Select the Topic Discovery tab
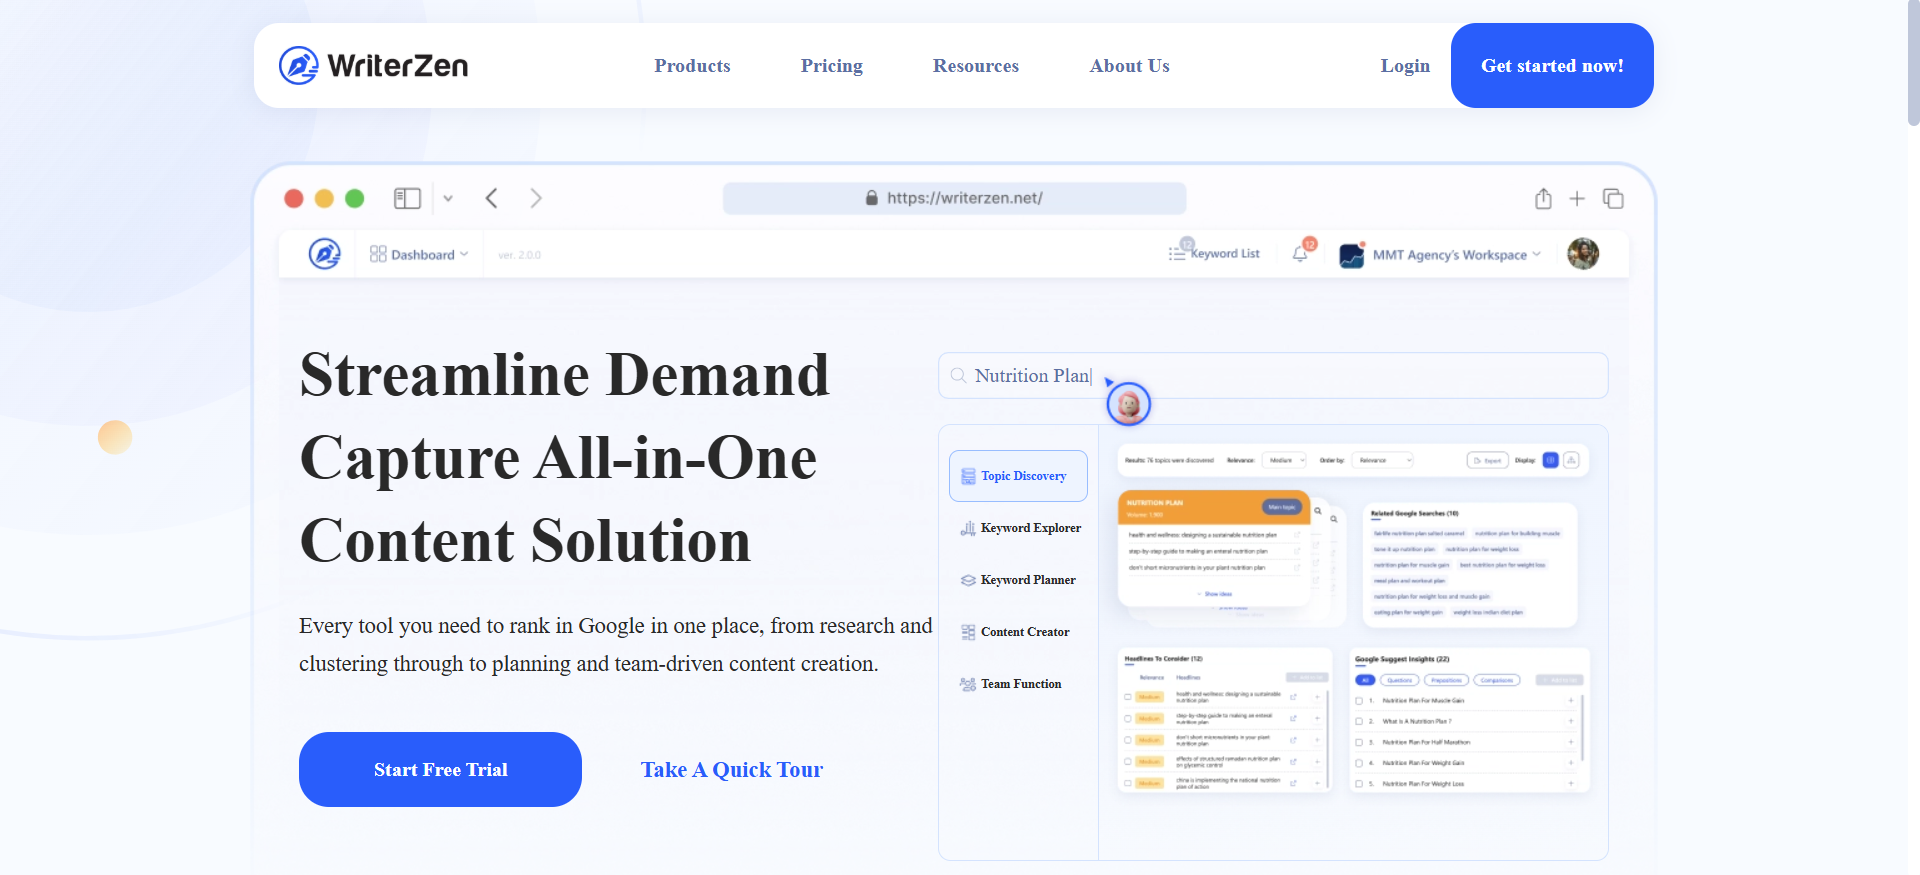Image resolution: width=1920 pixels, height=875 pixels. coord(1018,476)
